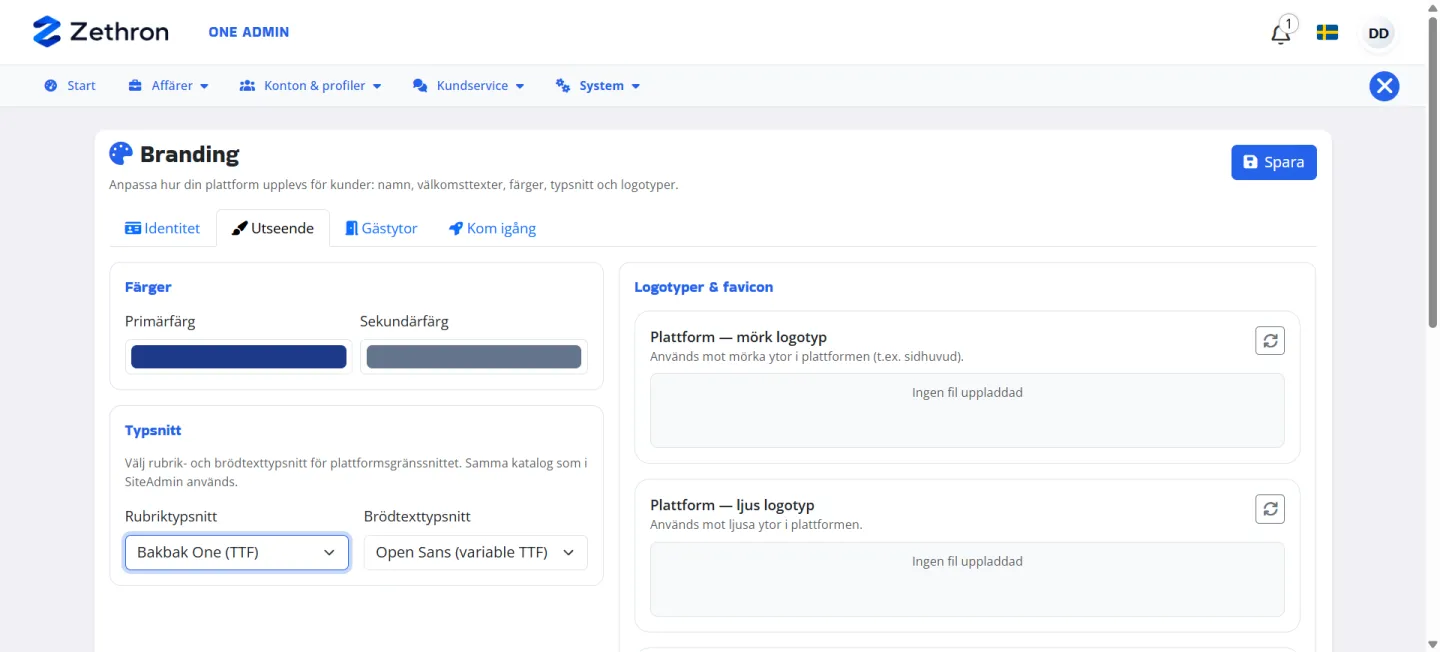
Task: Expand Konton & profiler menu
Action: click(311, 86)
